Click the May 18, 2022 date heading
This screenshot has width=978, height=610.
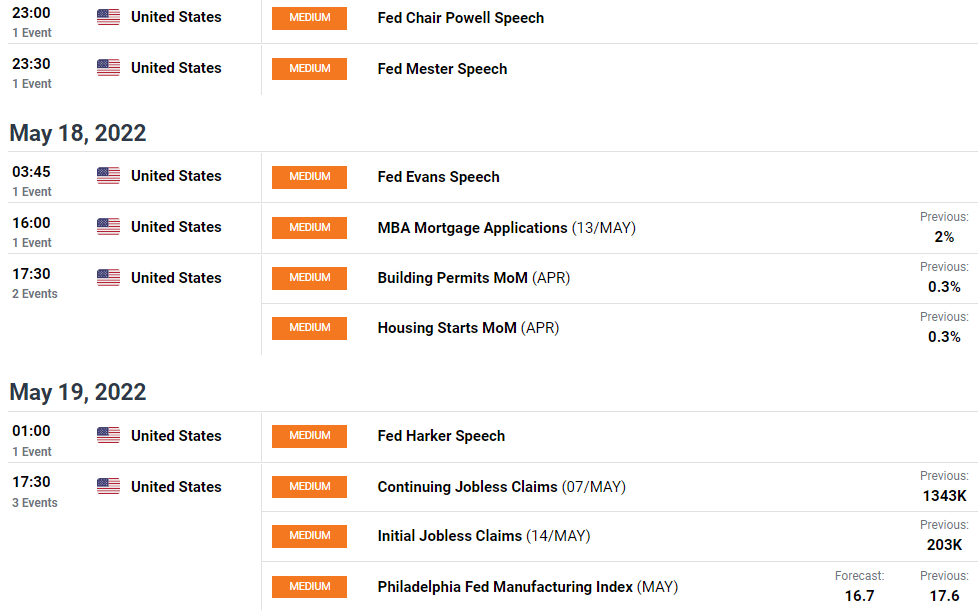pos(78,133)
